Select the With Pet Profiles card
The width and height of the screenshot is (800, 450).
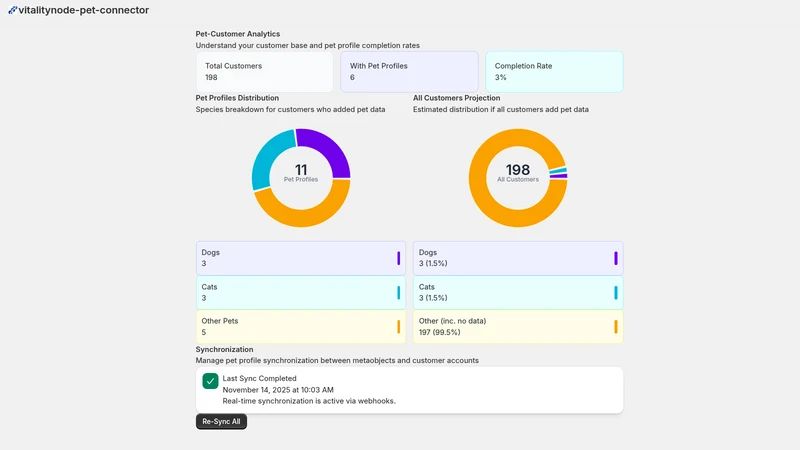coord(409,72)
